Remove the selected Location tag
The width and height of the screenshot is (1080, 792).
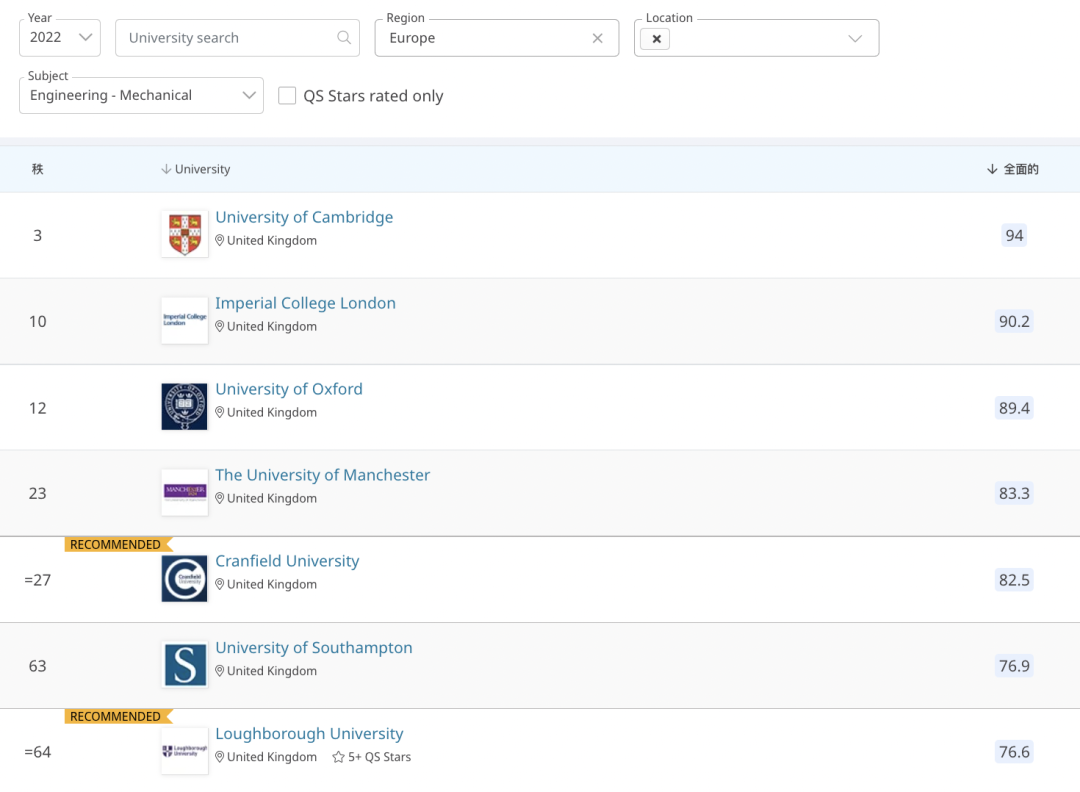[656, 39]
